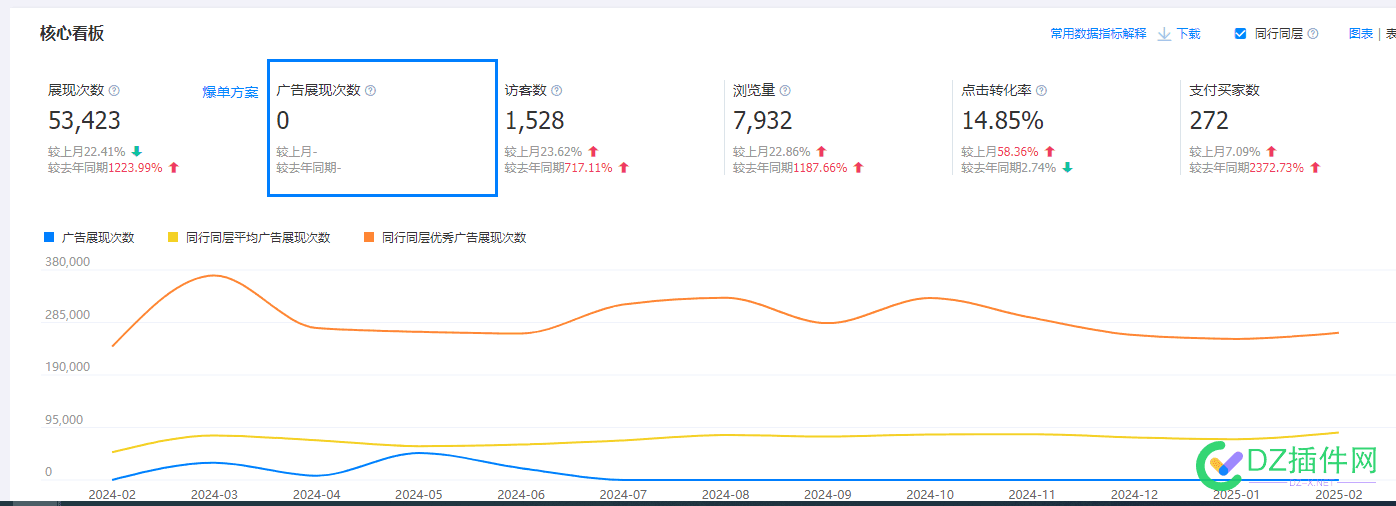
Task: Switch to 图表 view
Action: (1361, 33)
